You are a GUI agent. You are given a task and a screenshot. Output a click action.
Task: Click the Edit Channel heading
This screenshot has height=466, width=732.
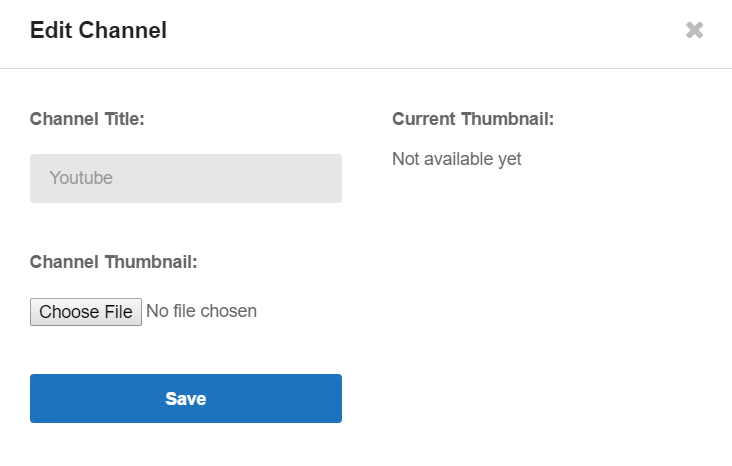pos(99,30)
